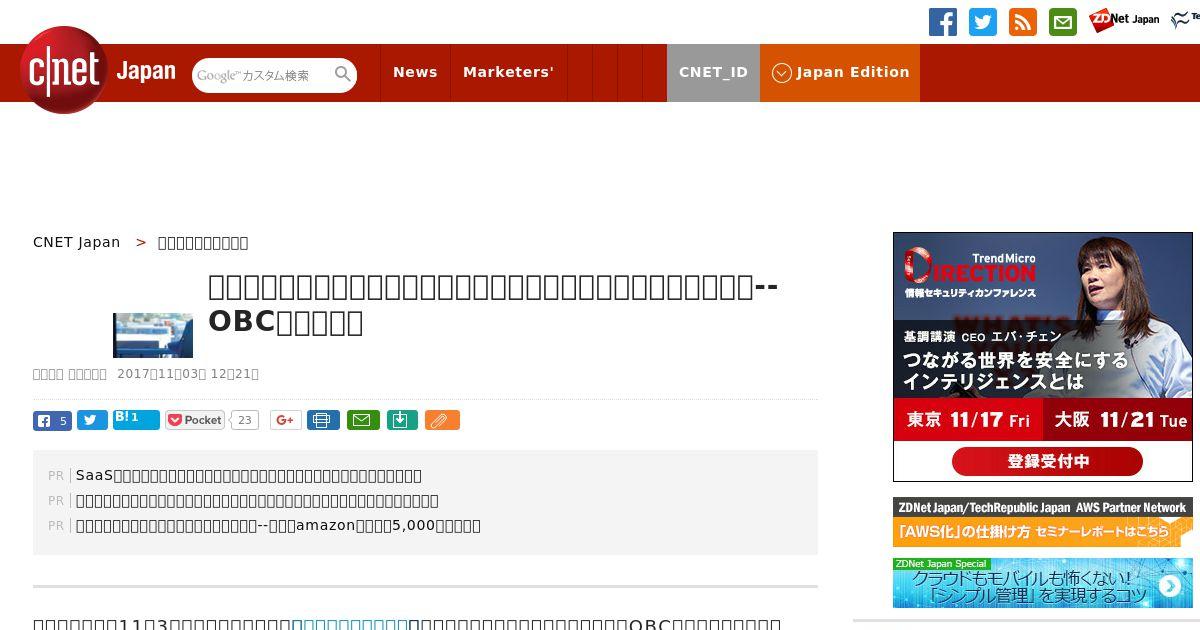Open the Twitter icon in the top bar

983,22
